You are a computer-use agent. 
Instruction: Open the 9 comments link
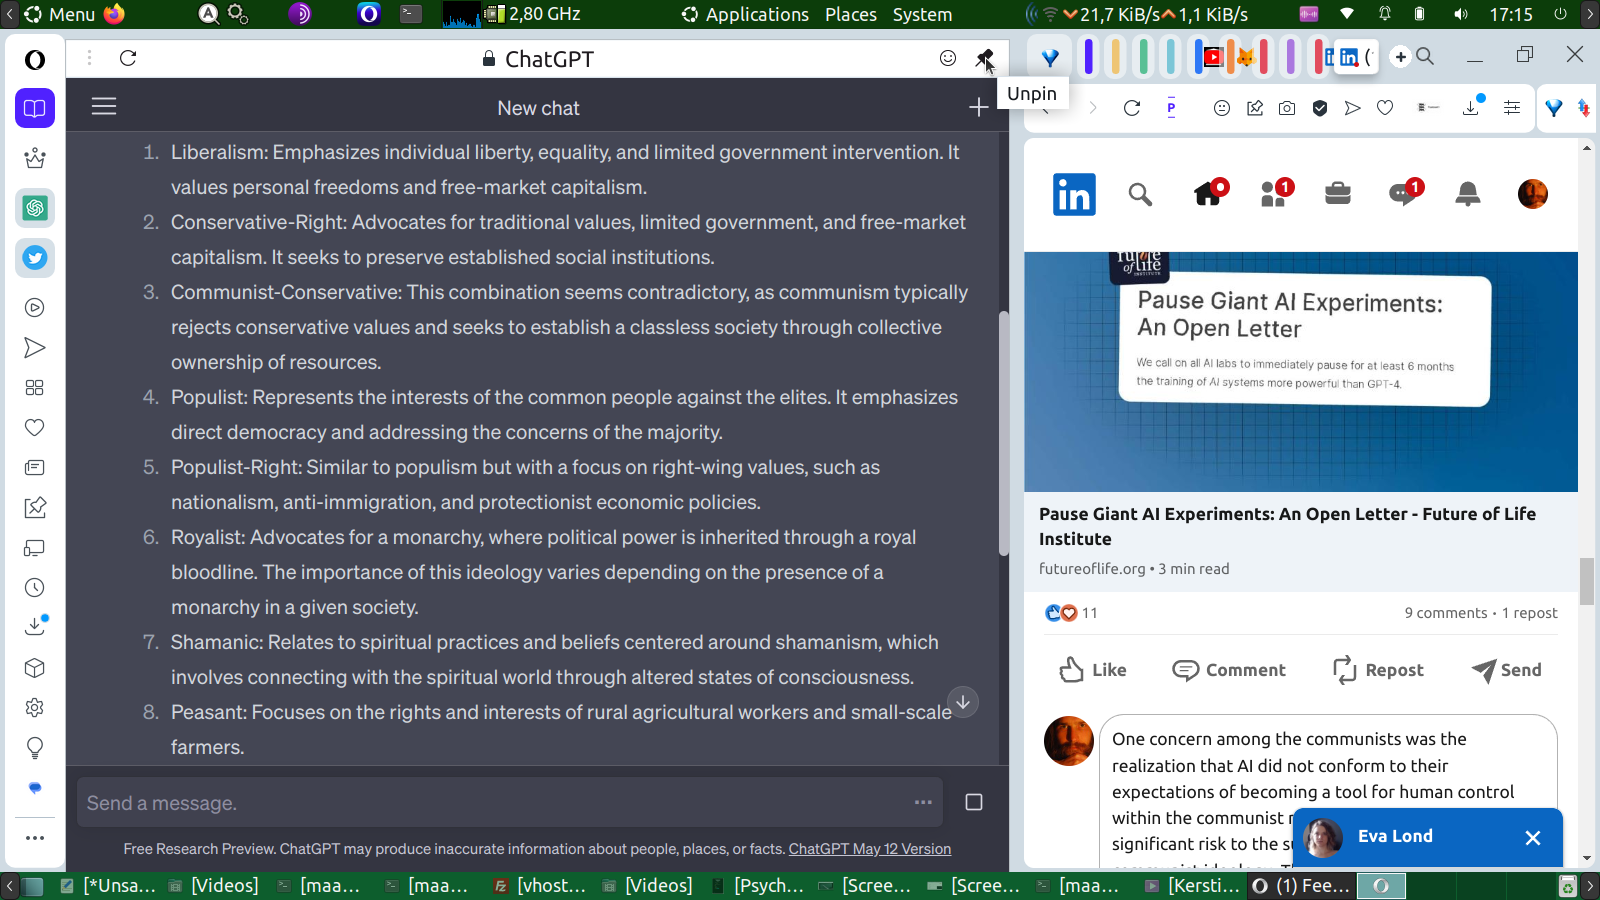pos(1446,613)
